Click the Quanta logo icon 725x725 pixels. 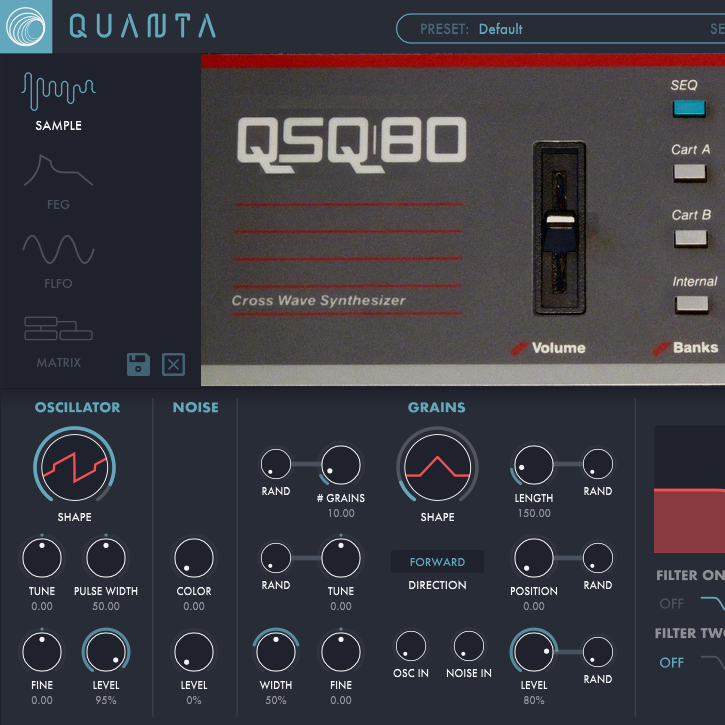tap(26, 26)
